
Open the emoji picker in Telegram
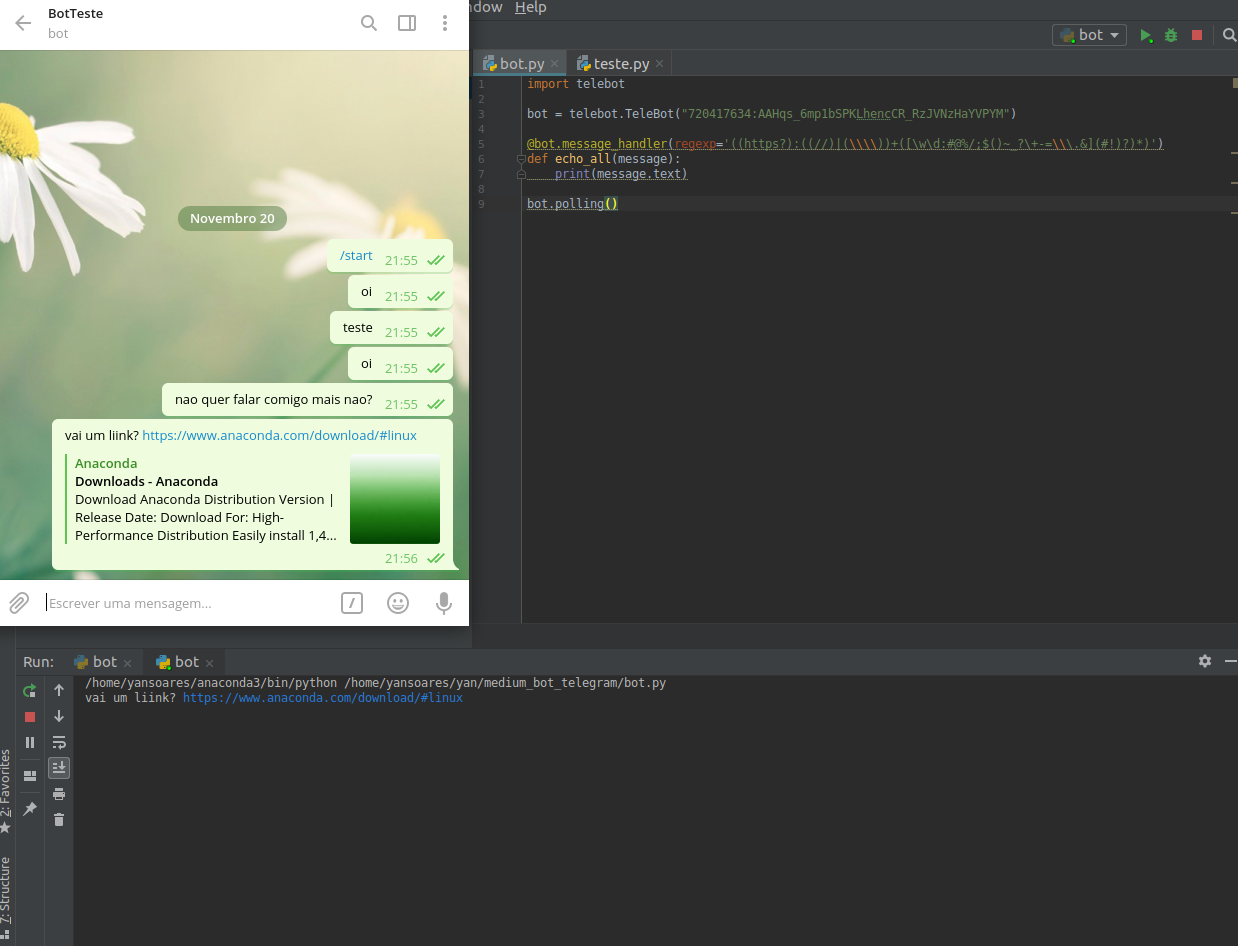tap(398, 603)
